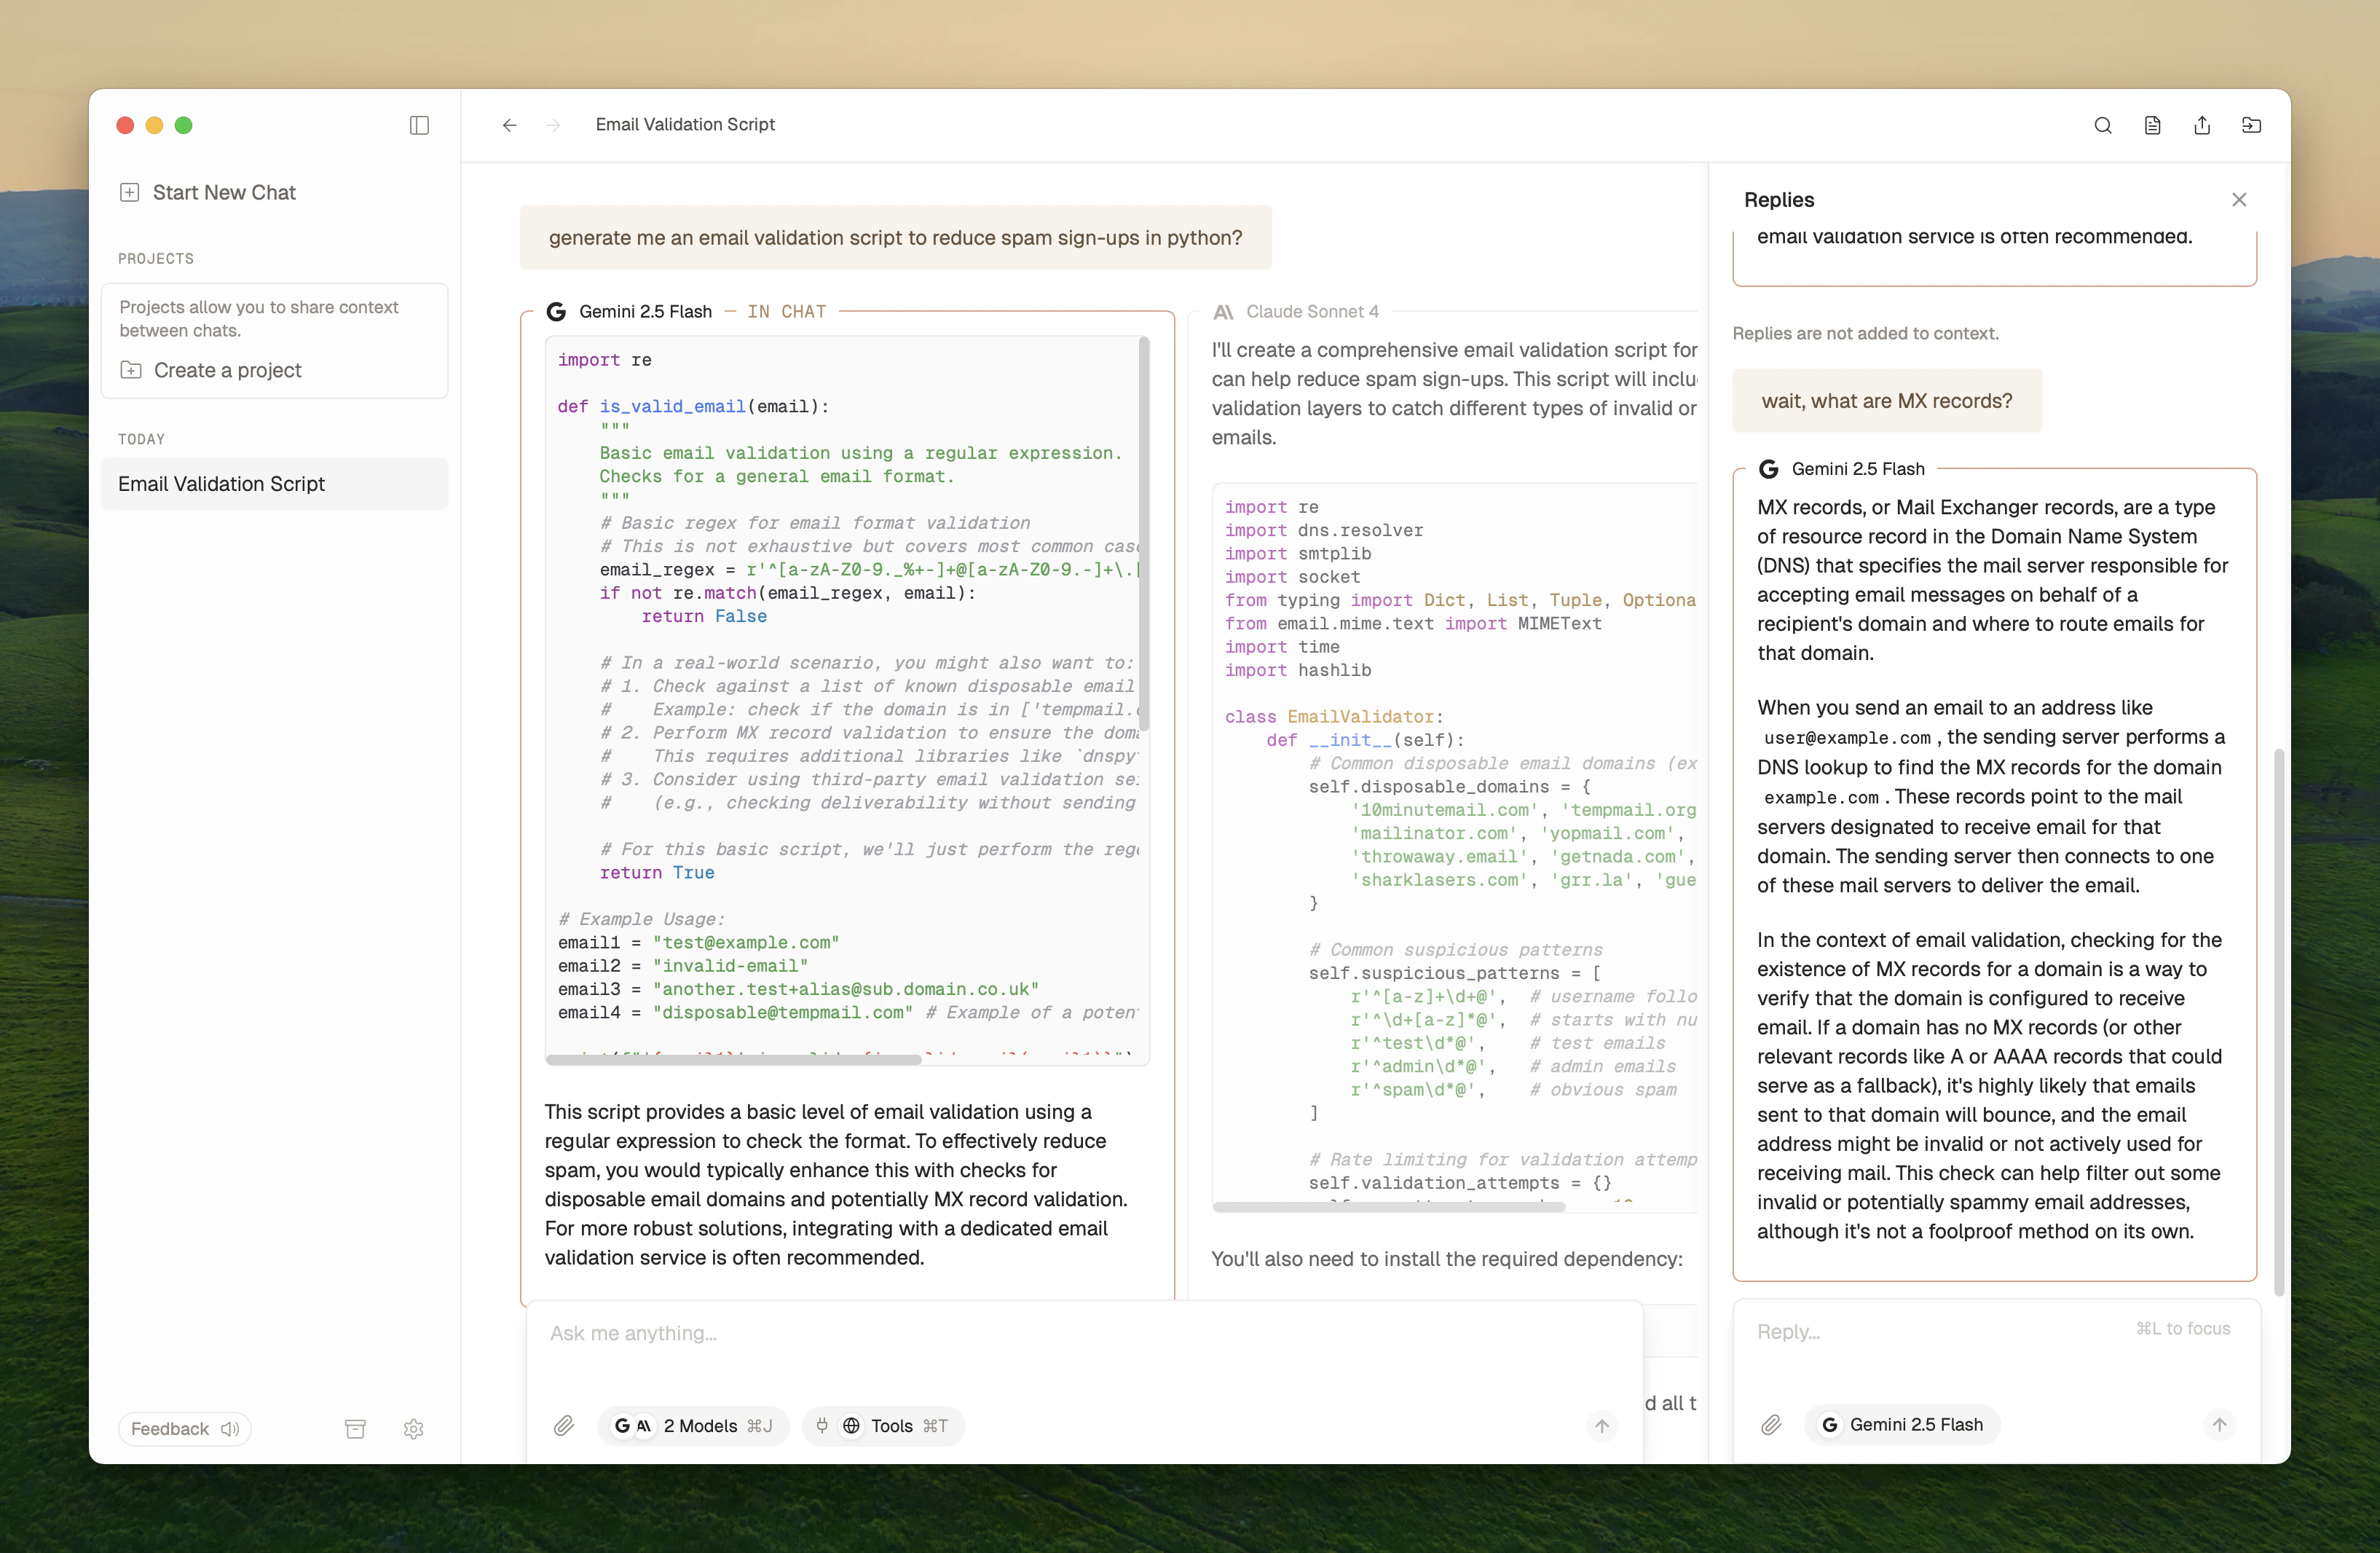
Task: Open the archive icon in sidebar footer
Action: pyautogui.click(x=355, y=1428)
